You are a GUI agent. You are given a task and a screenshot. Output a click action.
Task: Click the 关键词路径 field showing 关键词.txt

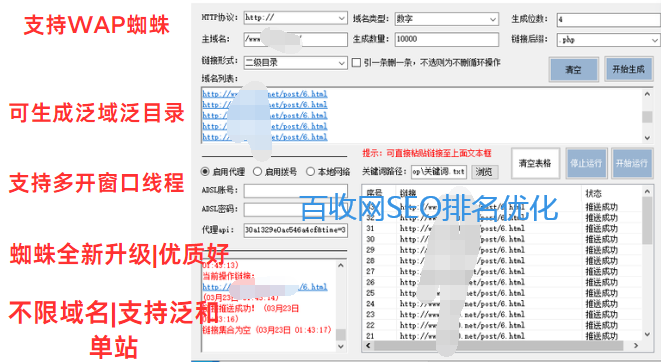[x=439, y=172]
